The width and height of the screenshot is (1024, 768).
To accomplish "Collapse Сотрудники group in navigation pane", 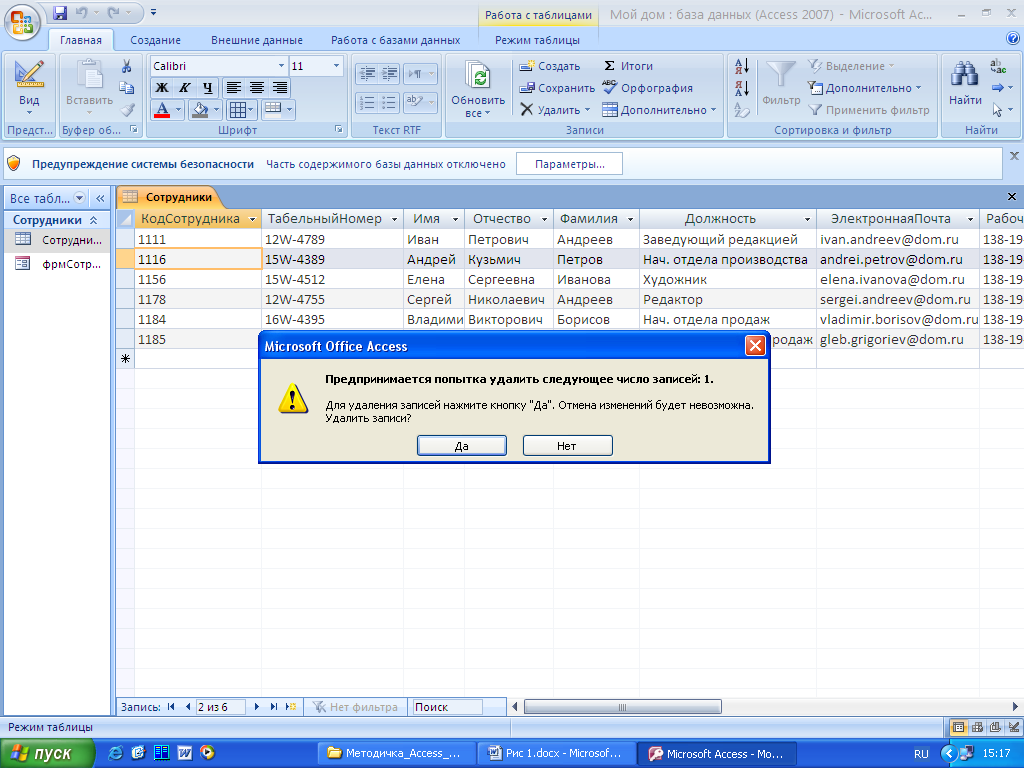I will coord(93,220).
